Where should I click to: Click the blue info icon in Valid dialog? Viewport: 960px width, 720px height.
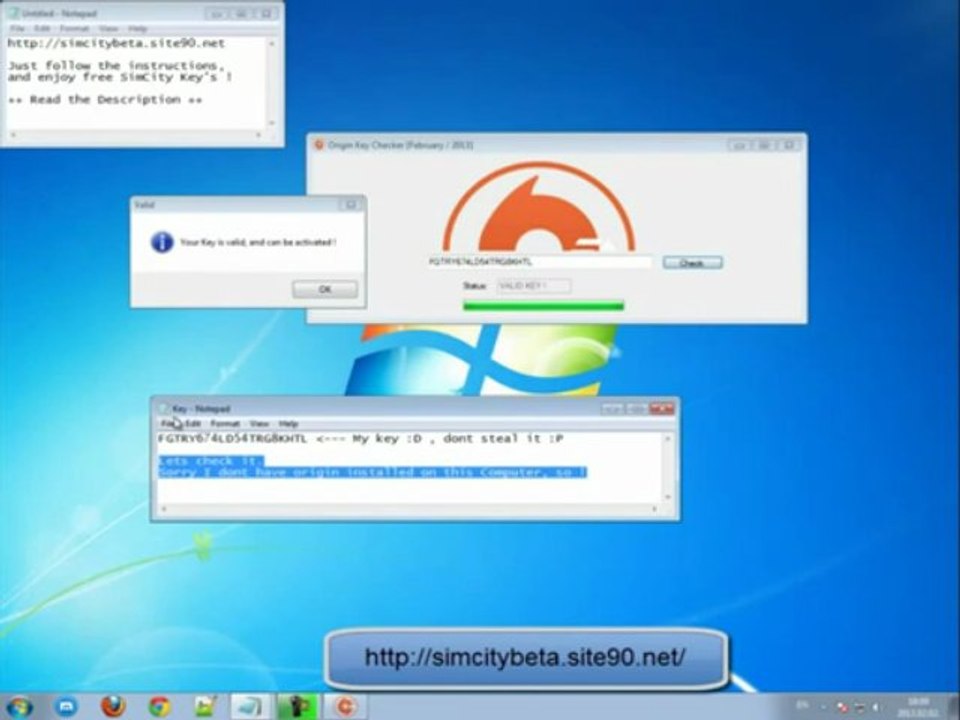click(x=162, y=242)
